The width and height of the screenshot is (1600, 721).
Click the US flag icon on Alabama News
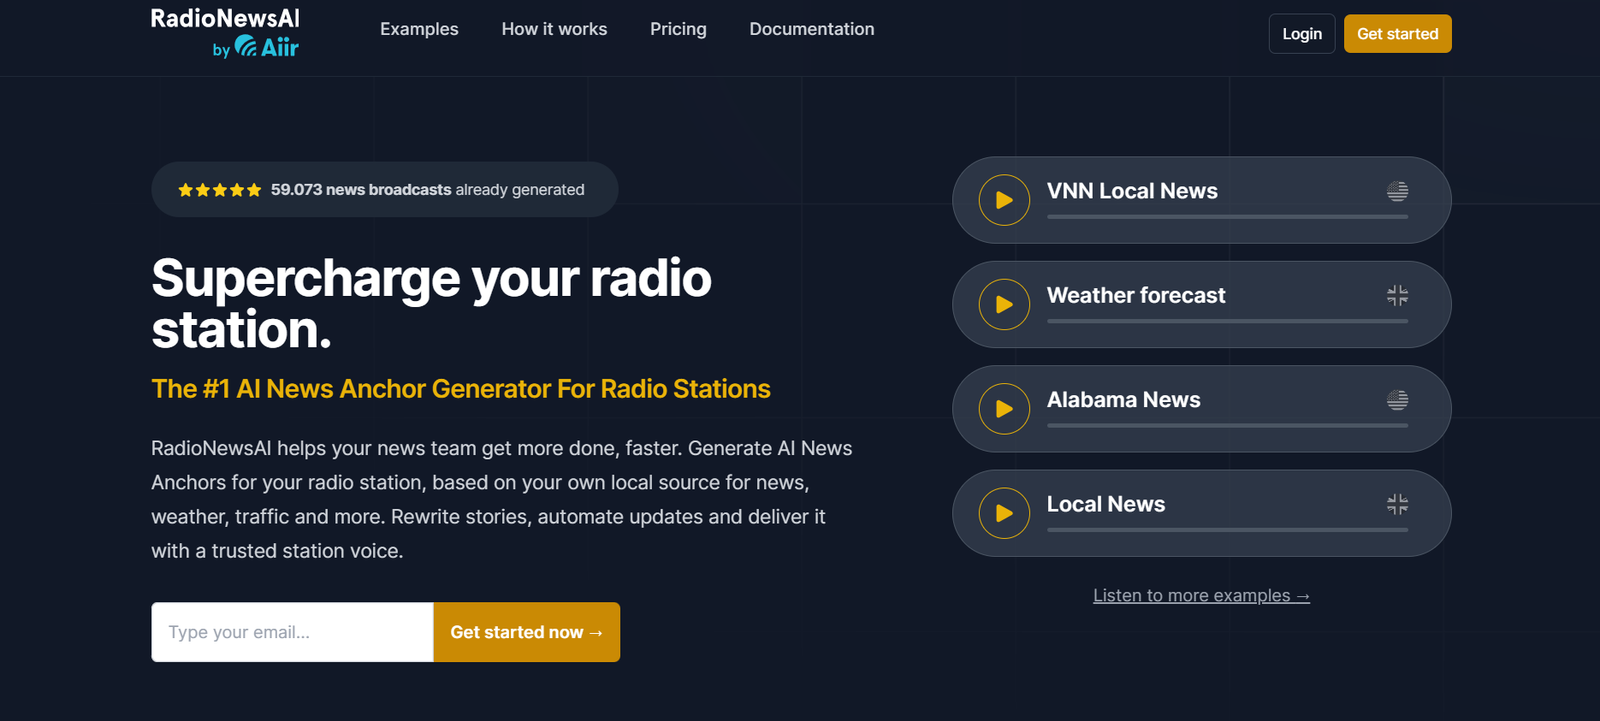coord(1397,400)
